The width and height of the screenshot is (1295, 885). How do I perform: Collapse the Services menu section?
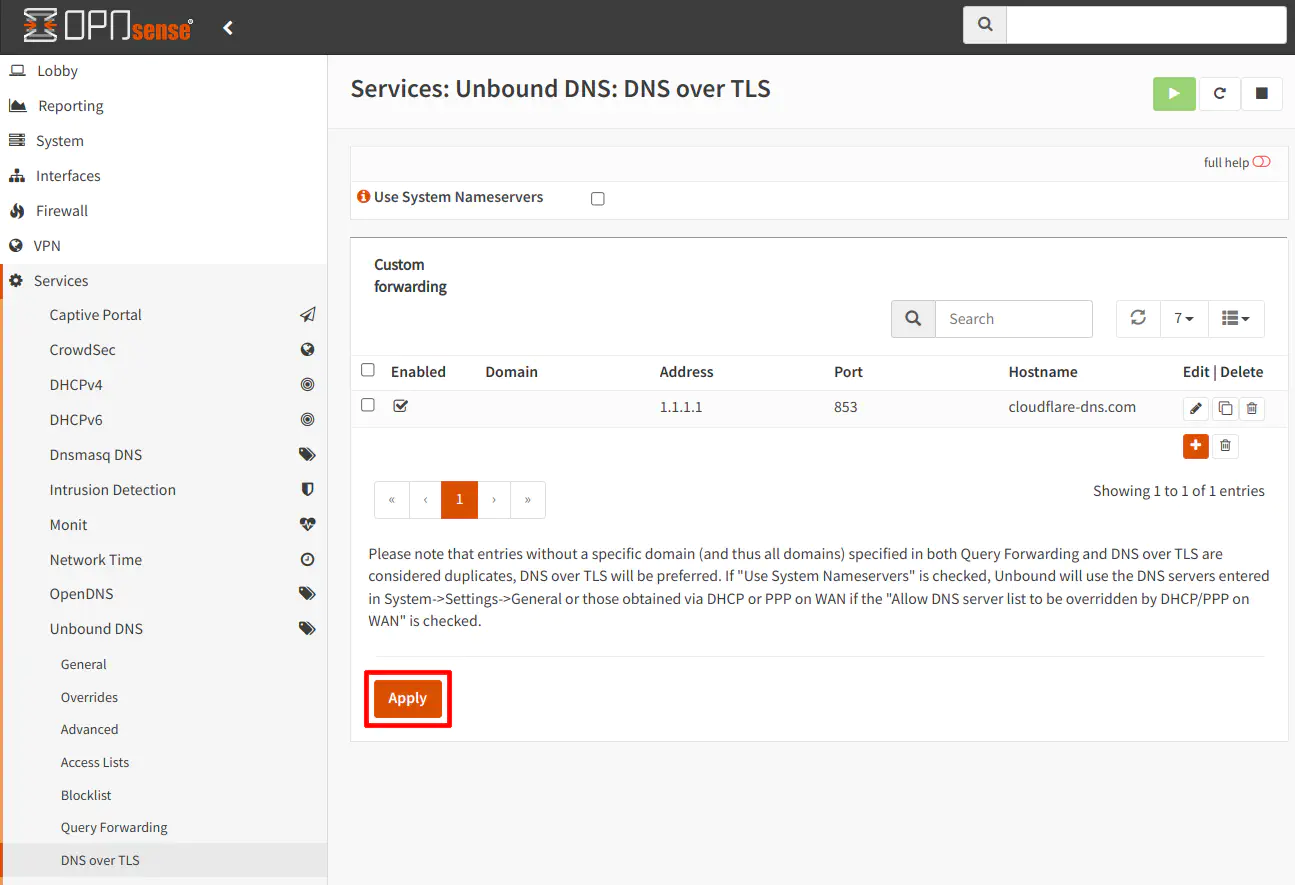[61, 281]
